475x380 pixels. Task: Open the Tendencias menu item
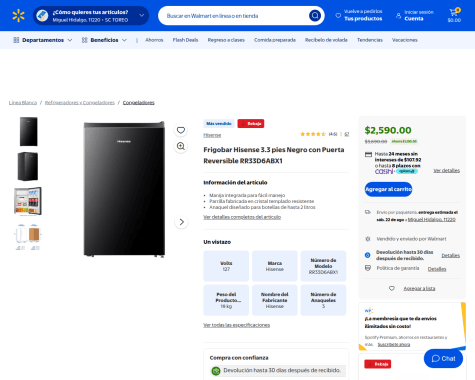(x=370, y=40)
